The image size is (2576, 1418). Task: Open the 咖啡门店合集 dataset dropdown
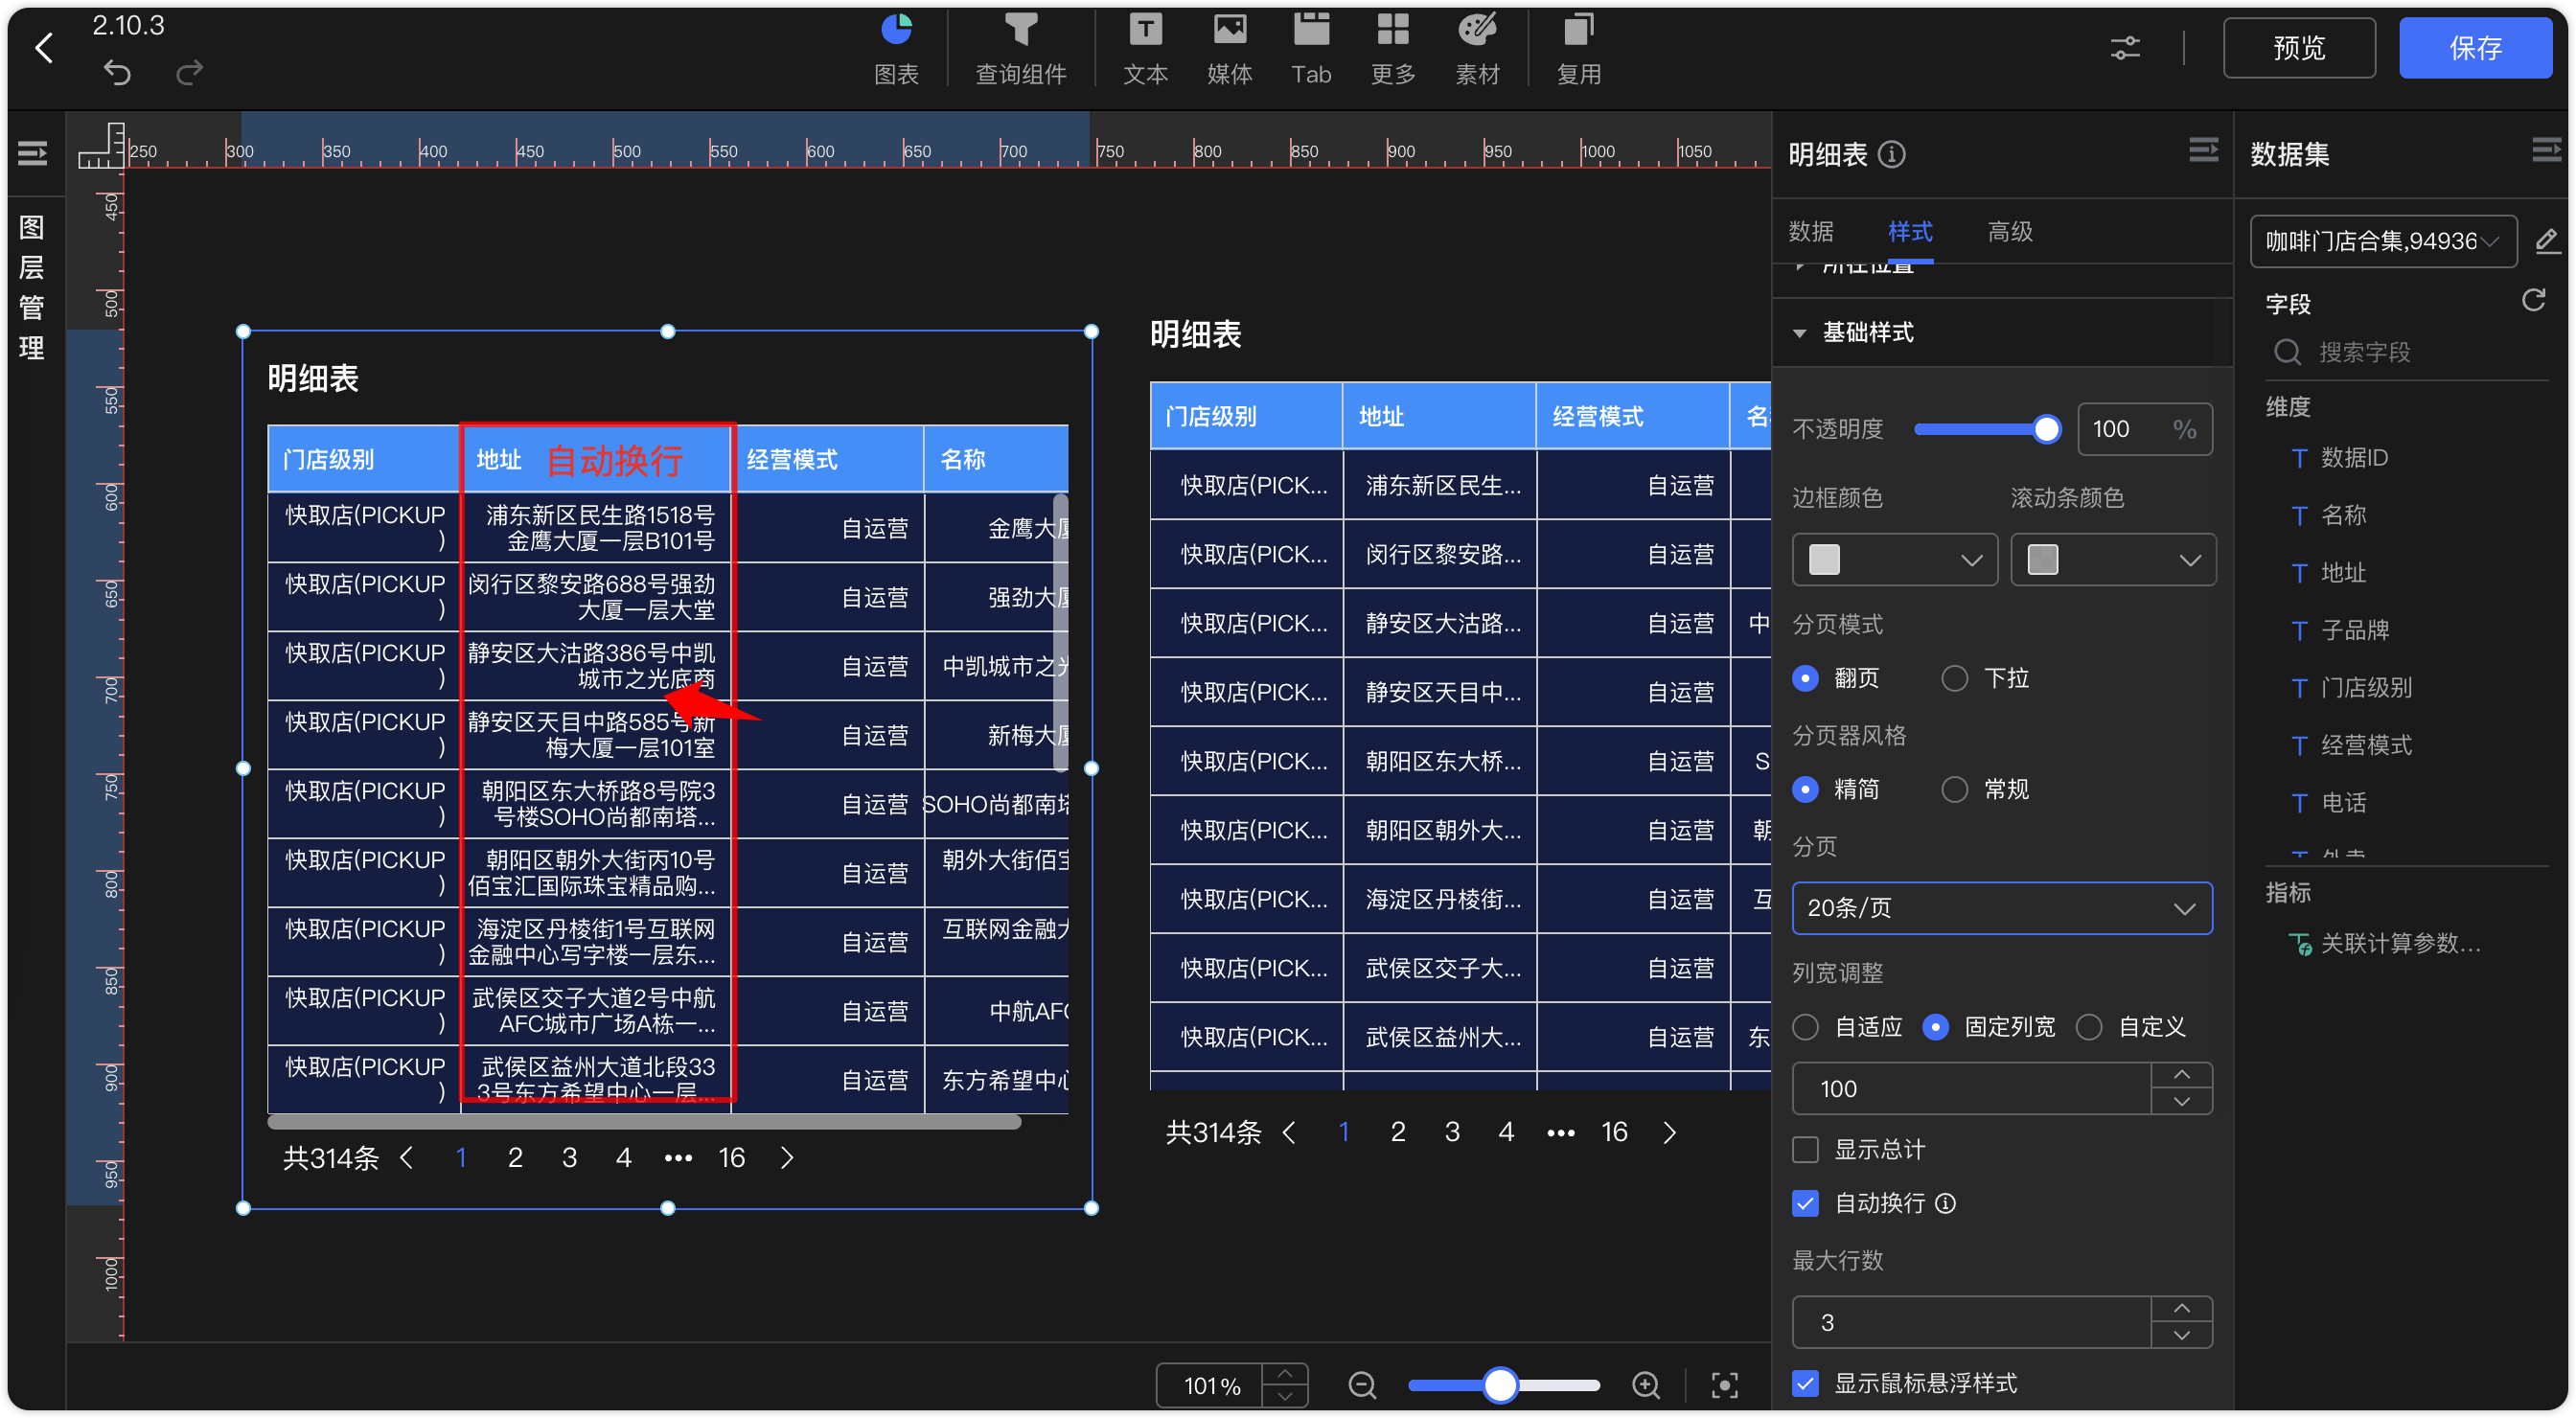2383,241
